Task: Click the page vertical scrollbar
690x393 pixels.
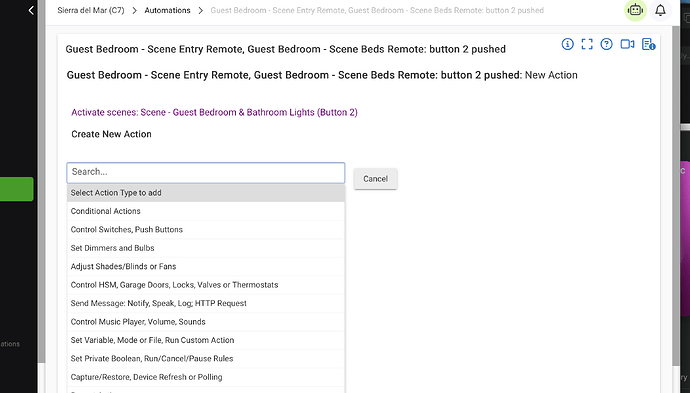Action: [x=676, y=195]
